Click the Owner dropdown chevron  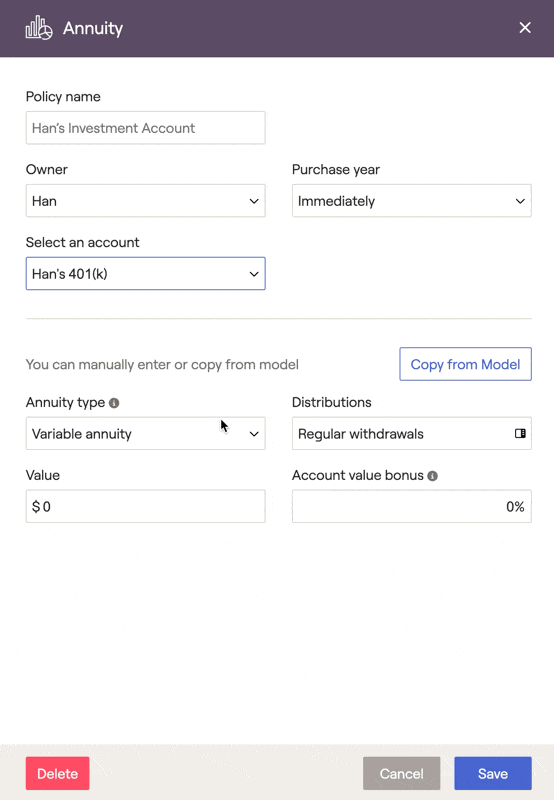pyautogui.click(x=254, y=201)
